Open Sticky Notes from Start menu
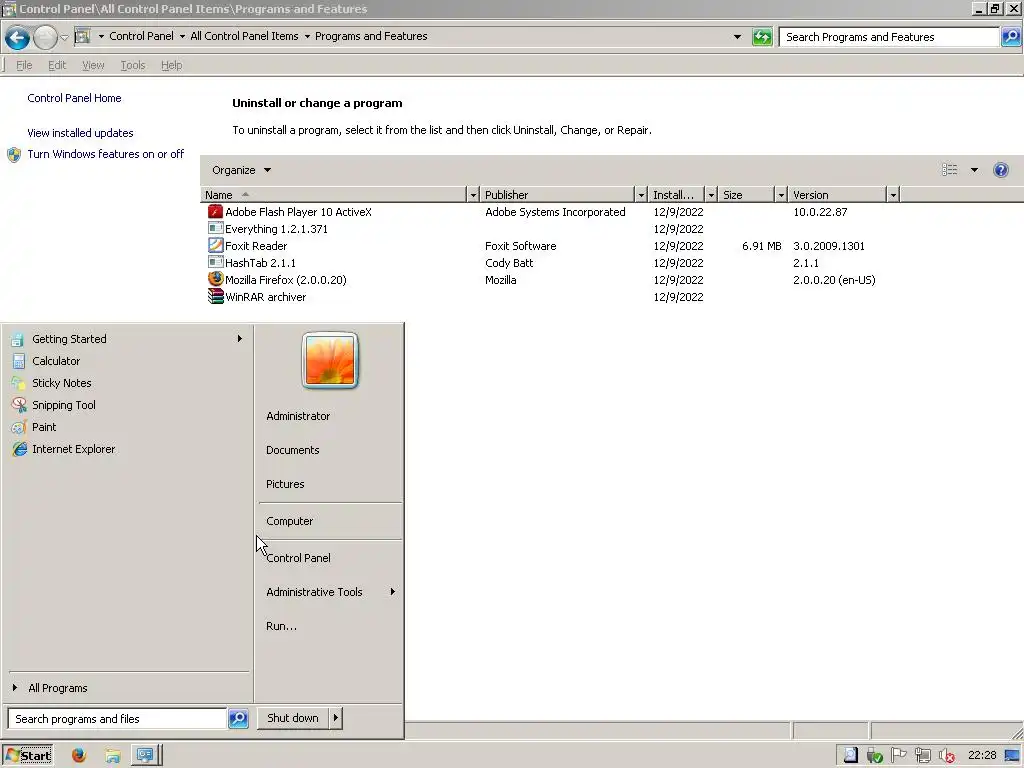 (127, 383)
